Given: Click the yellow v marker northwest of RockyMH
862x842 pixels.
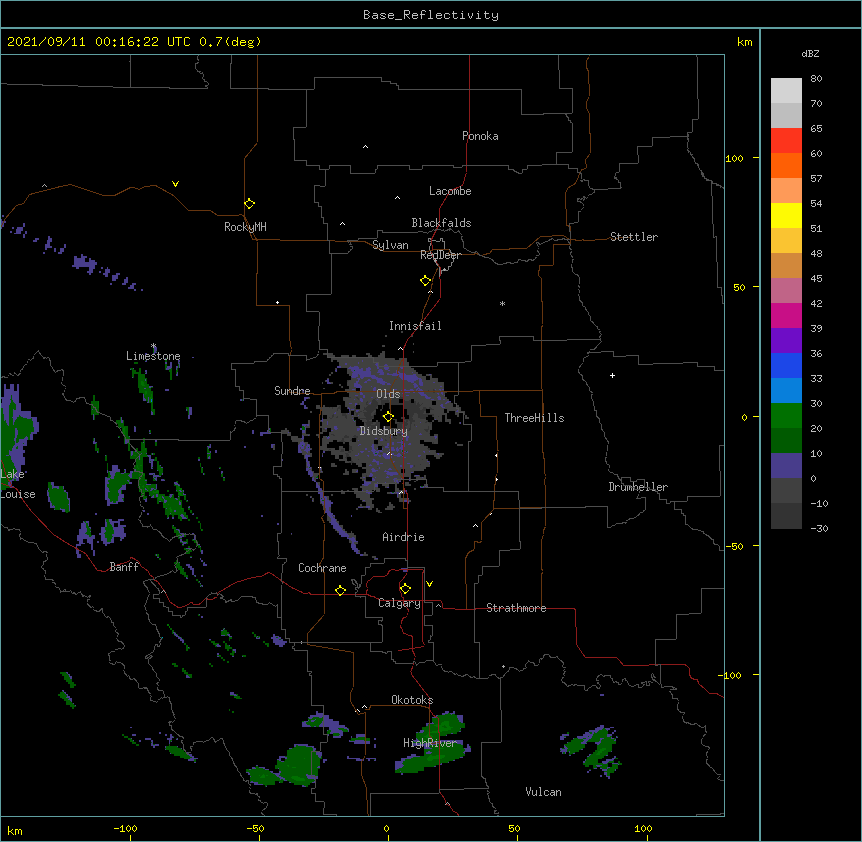Looking at the screenshot, I should (x=175, y=184).
